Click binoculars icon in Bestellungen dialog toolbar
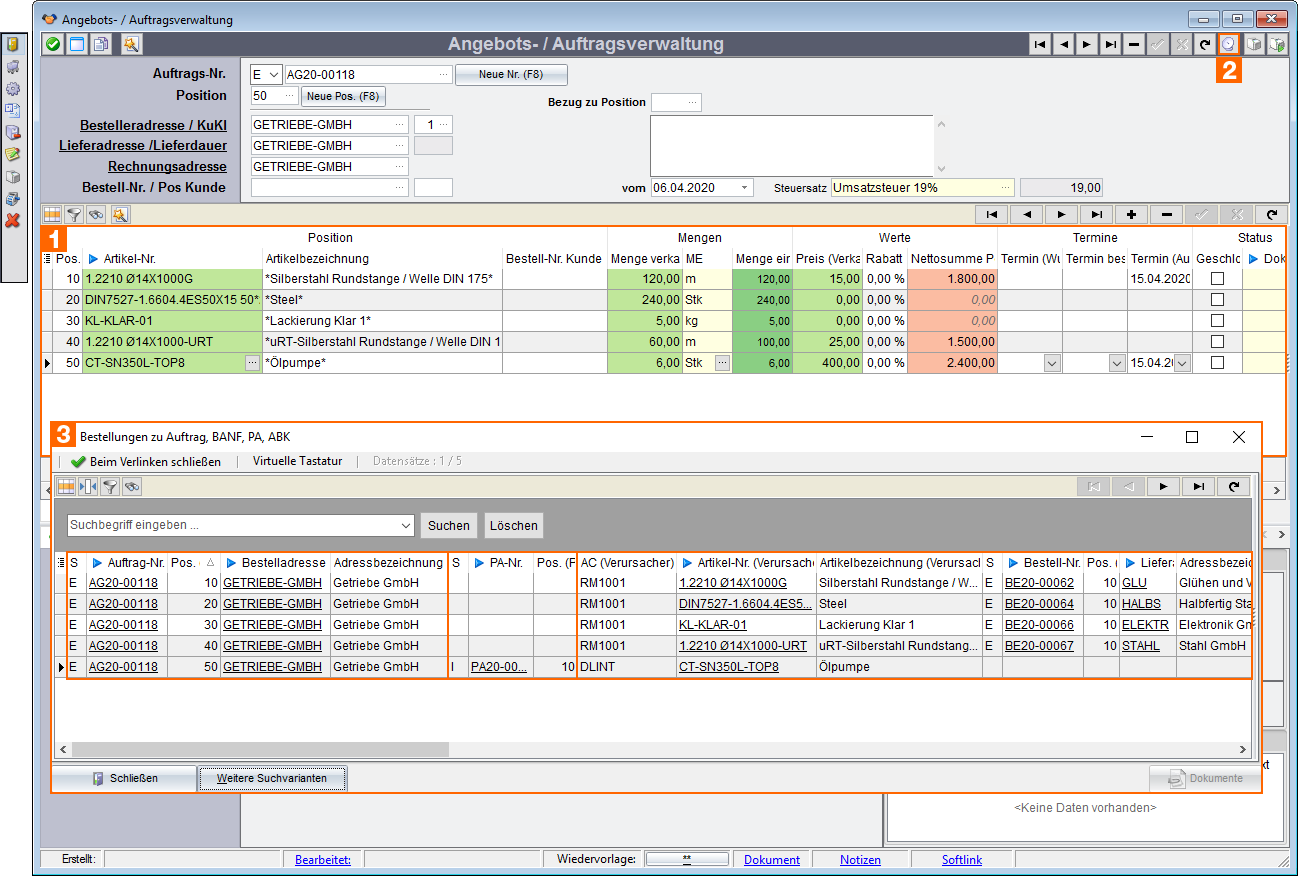 [x=131, y=486]
